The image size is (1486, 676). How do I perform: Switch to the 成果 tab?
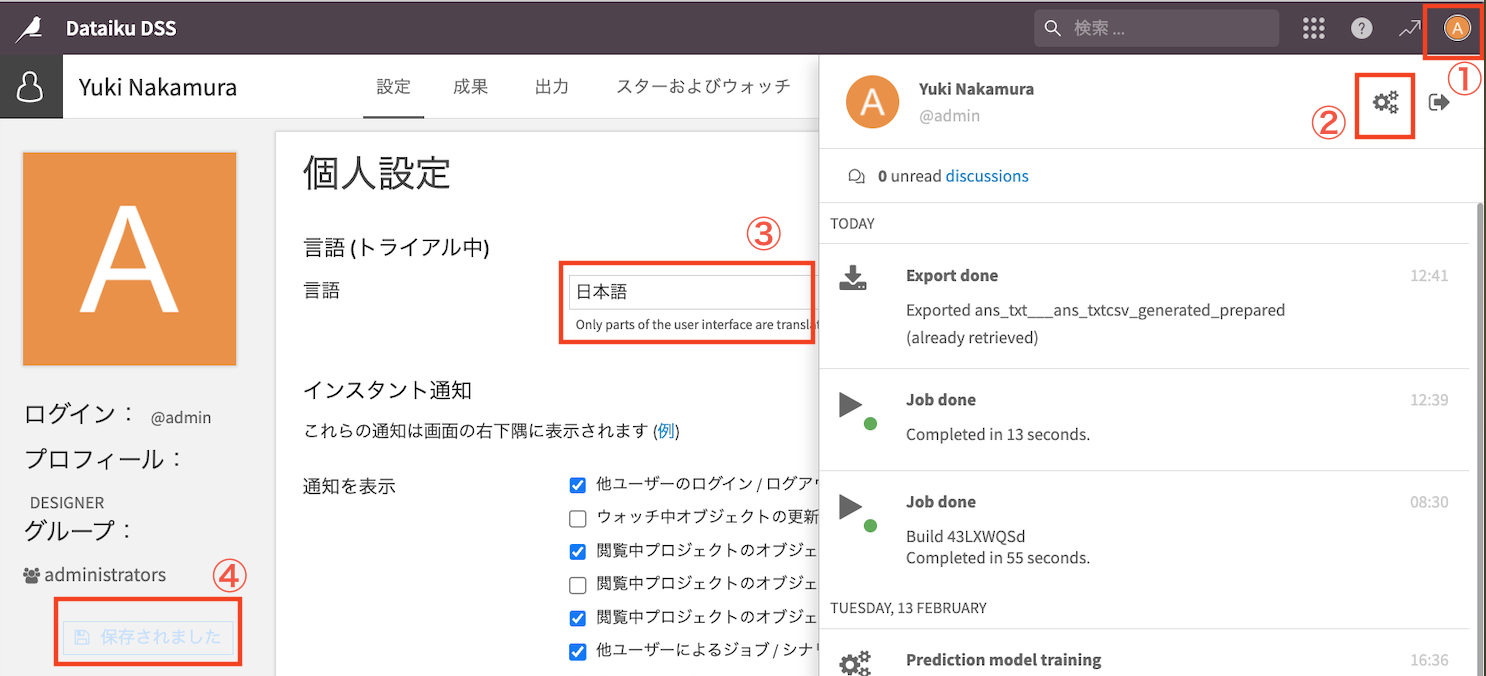[470, 87]
